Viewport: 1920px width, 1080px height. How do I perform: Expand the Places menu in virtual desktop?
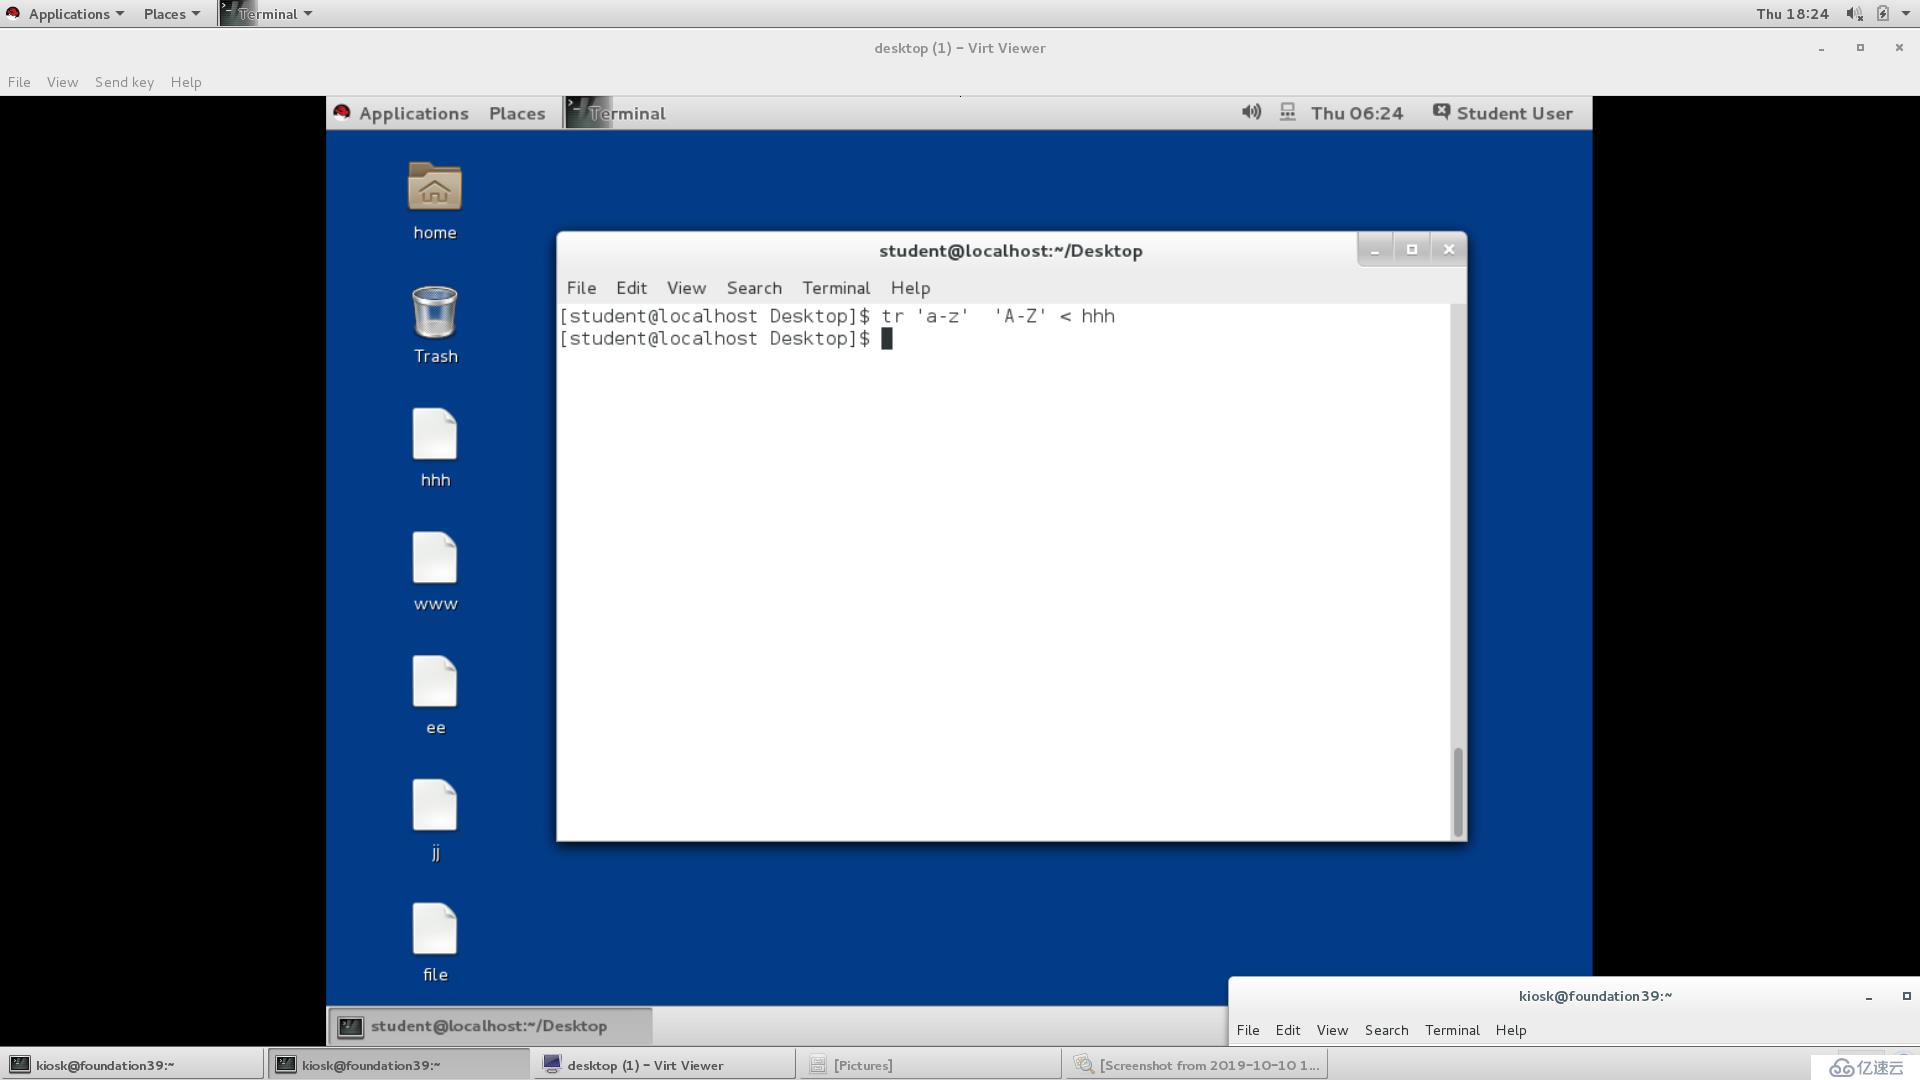coord(516,112)
